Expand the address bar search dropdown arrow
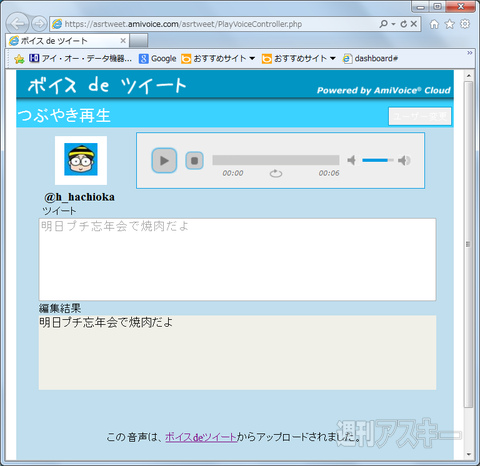The width and height of the screenshot is (480, 466). coord(393,24)
